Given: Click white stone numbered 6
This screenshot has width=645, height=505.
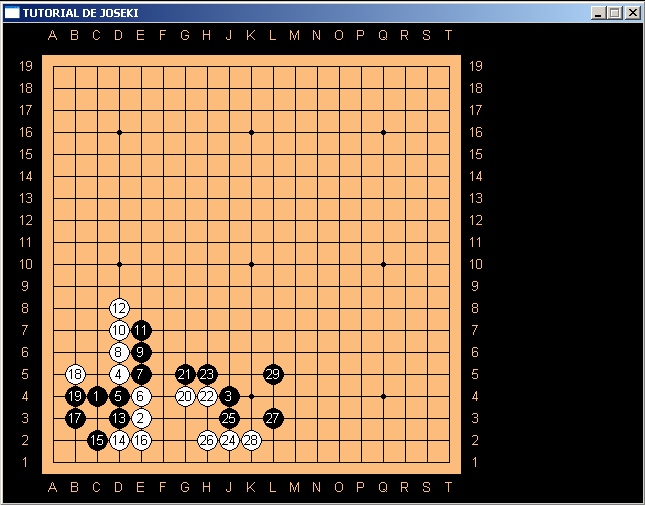Looking at the screenshot, I should [141, 396].
